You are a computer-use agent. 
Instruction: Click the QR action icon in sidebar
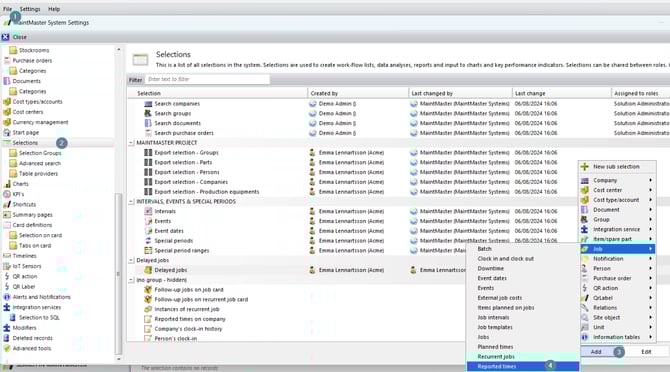coord(7,276)
